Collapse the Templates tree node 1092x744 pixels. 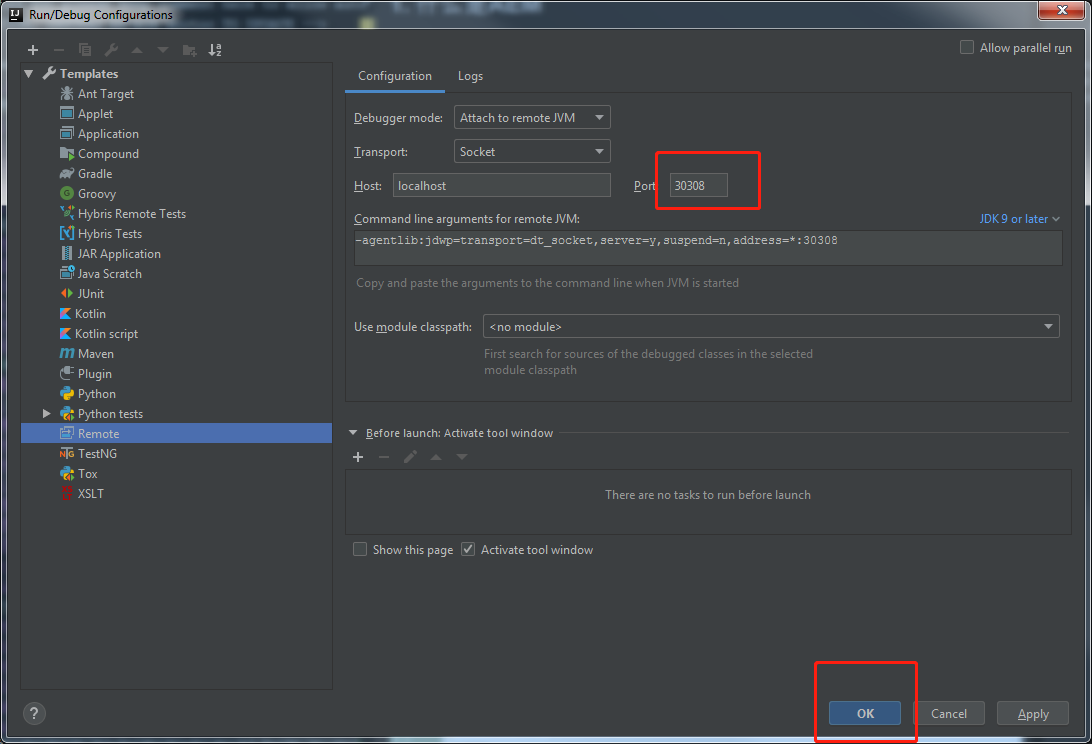tap(29, 73)
